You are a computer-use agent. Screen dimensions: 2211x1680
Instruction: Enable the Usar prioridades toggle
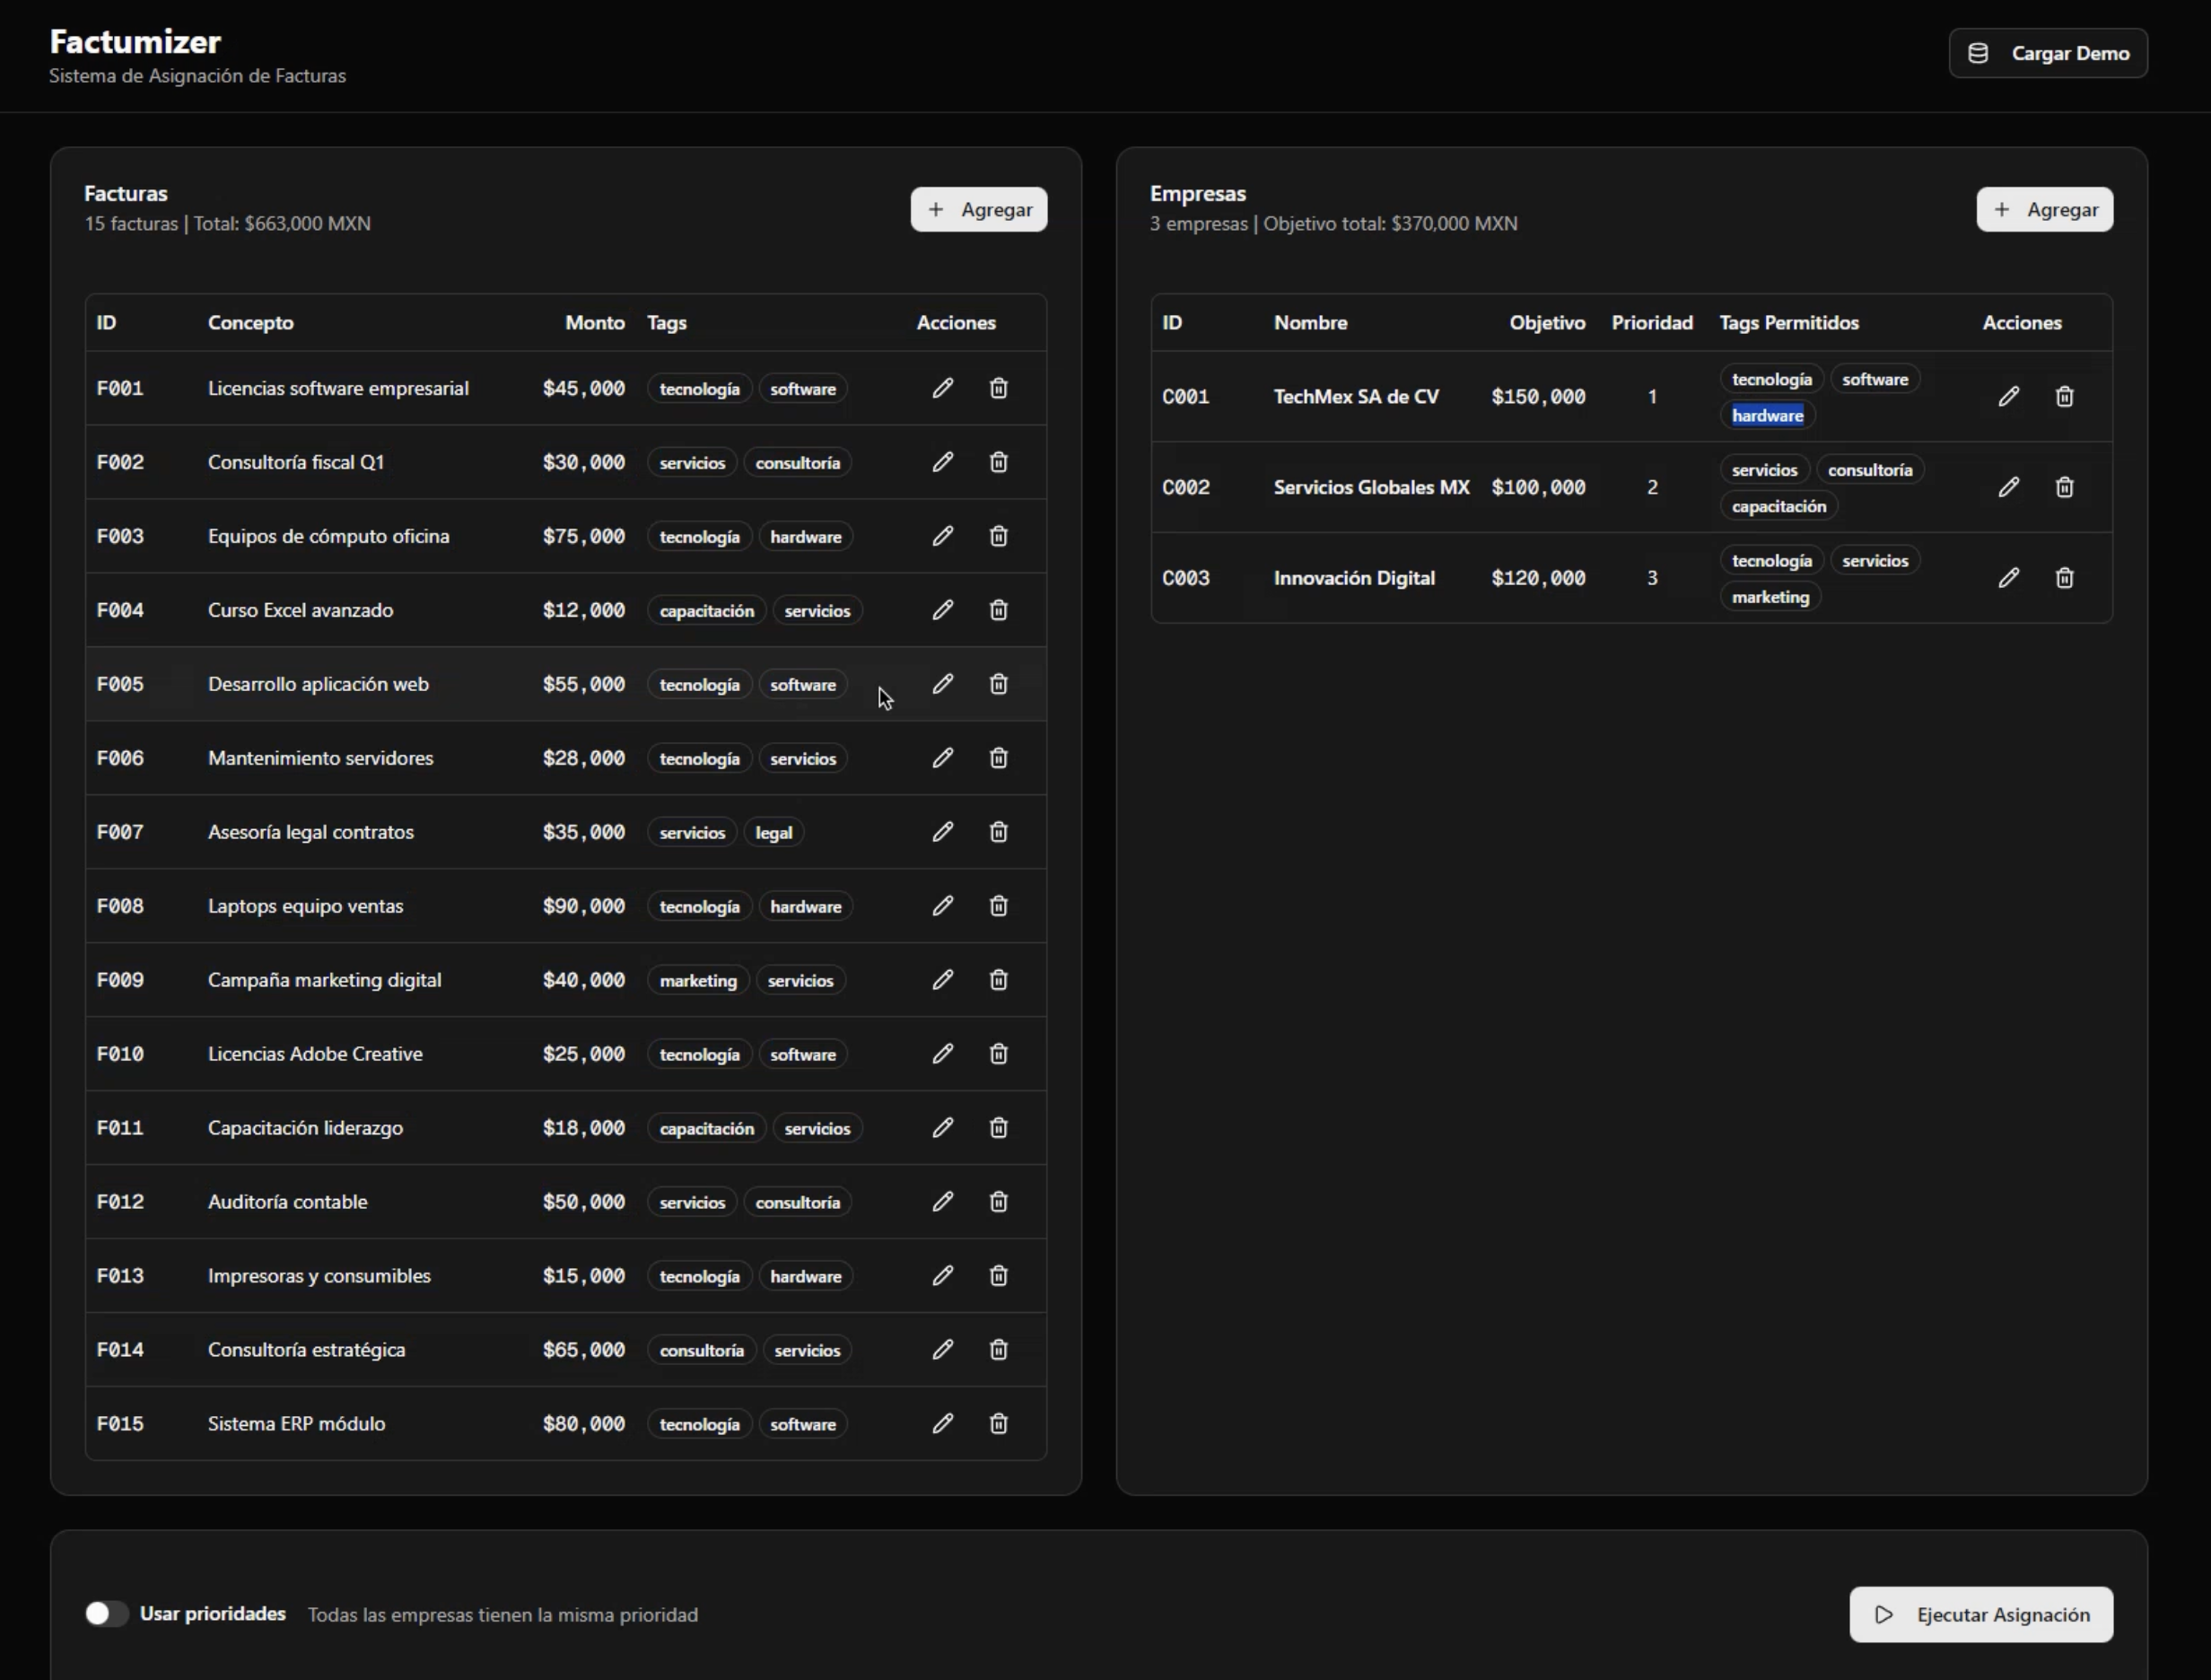[106, 1613]
